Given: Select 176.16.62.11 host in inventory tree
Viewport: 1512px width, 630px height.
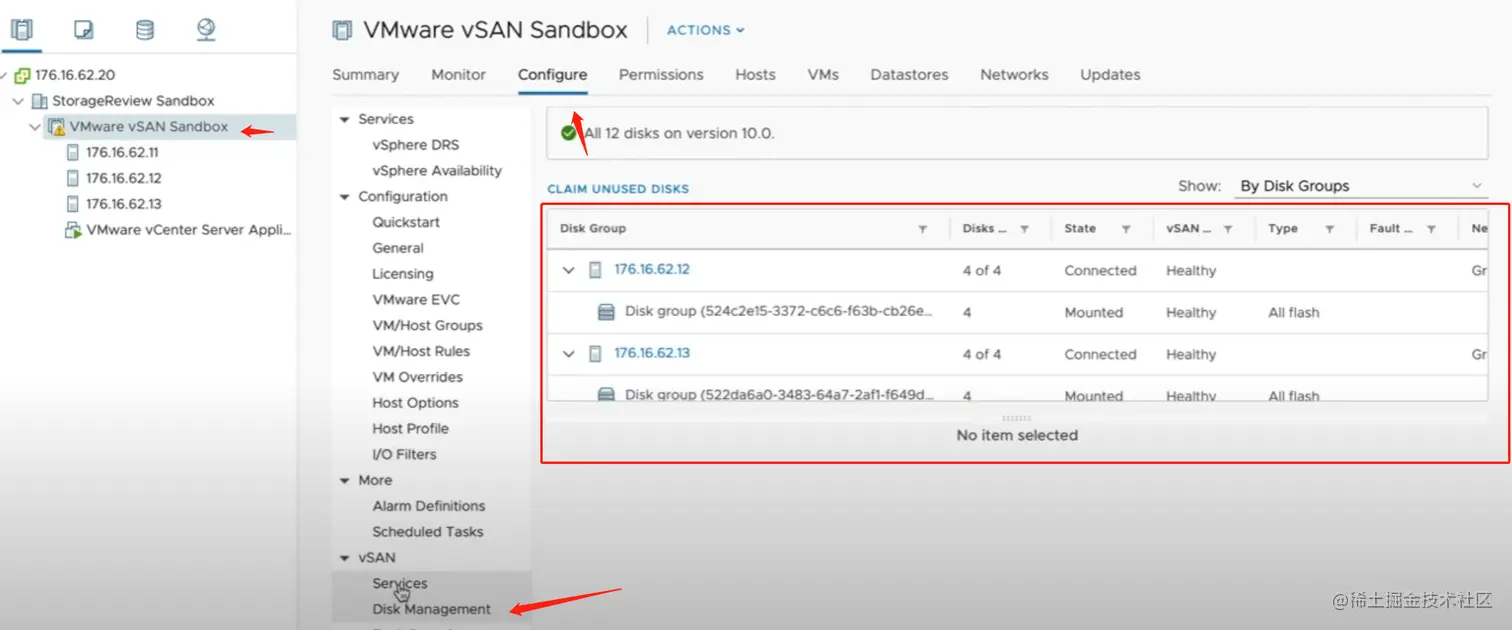Looking at the screenshot, I should (122, 153).
